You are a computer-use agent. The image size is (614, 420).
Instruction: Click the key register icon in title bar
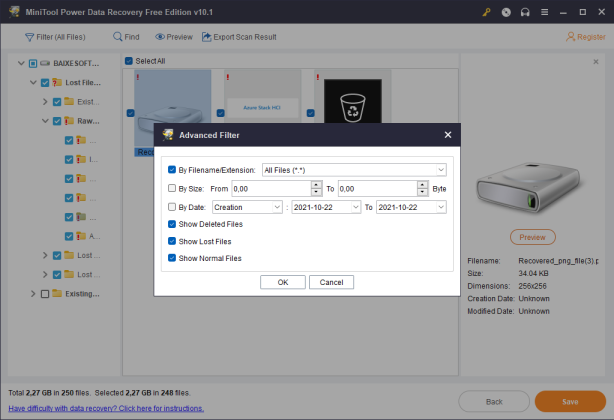[486, 12]
